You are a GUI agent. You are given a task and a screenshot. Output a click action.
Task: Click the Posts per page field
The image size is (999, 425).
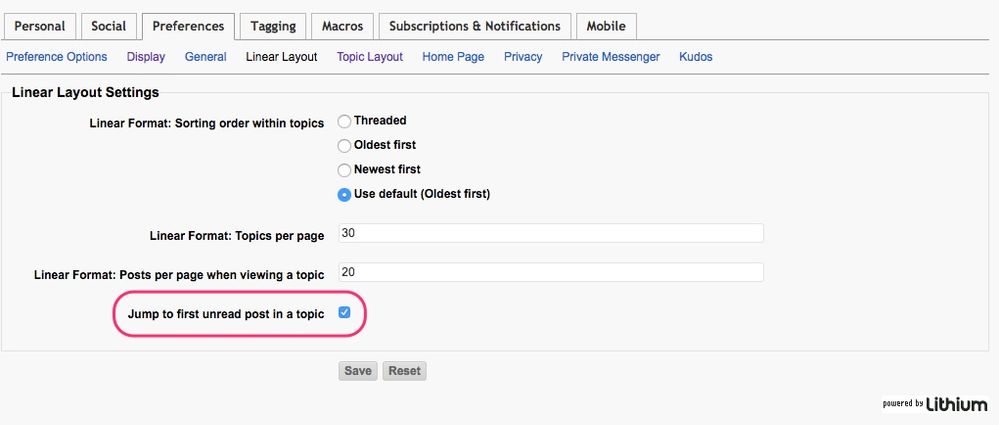point(551,273)
